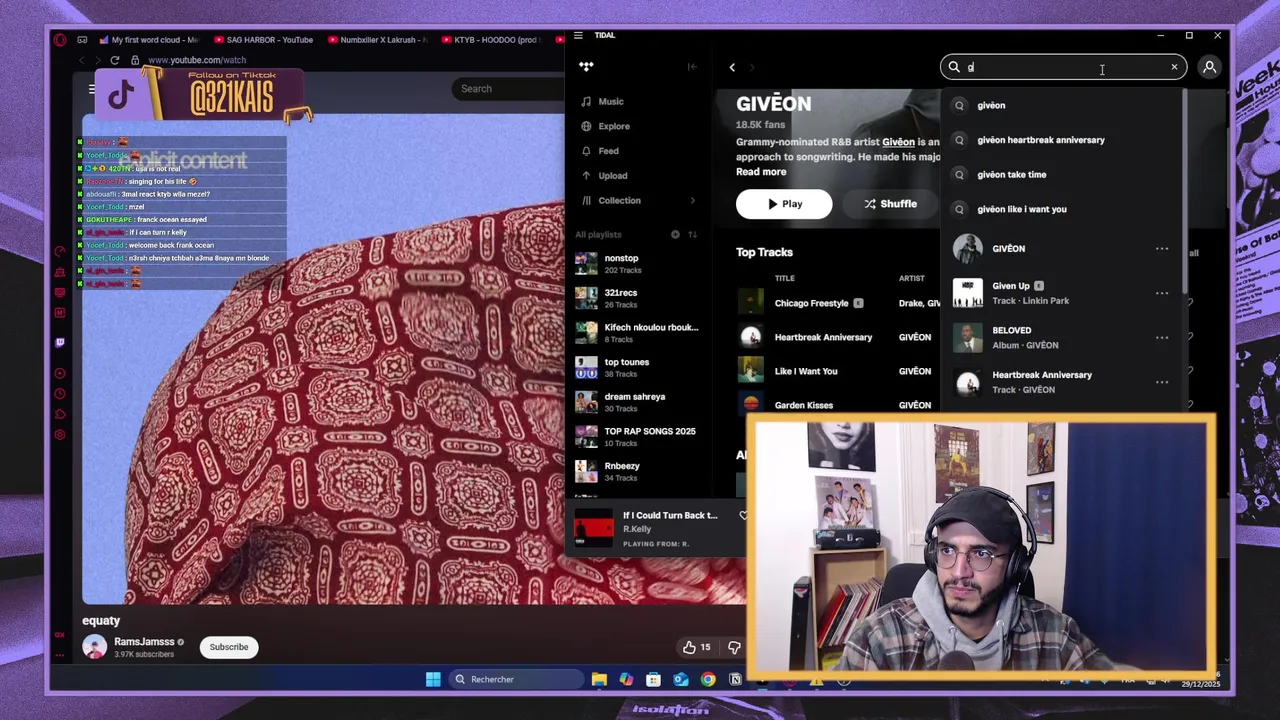Open now playing album art thumbnail
This screenshot has height=720, width=1280.
pos(593,528)
